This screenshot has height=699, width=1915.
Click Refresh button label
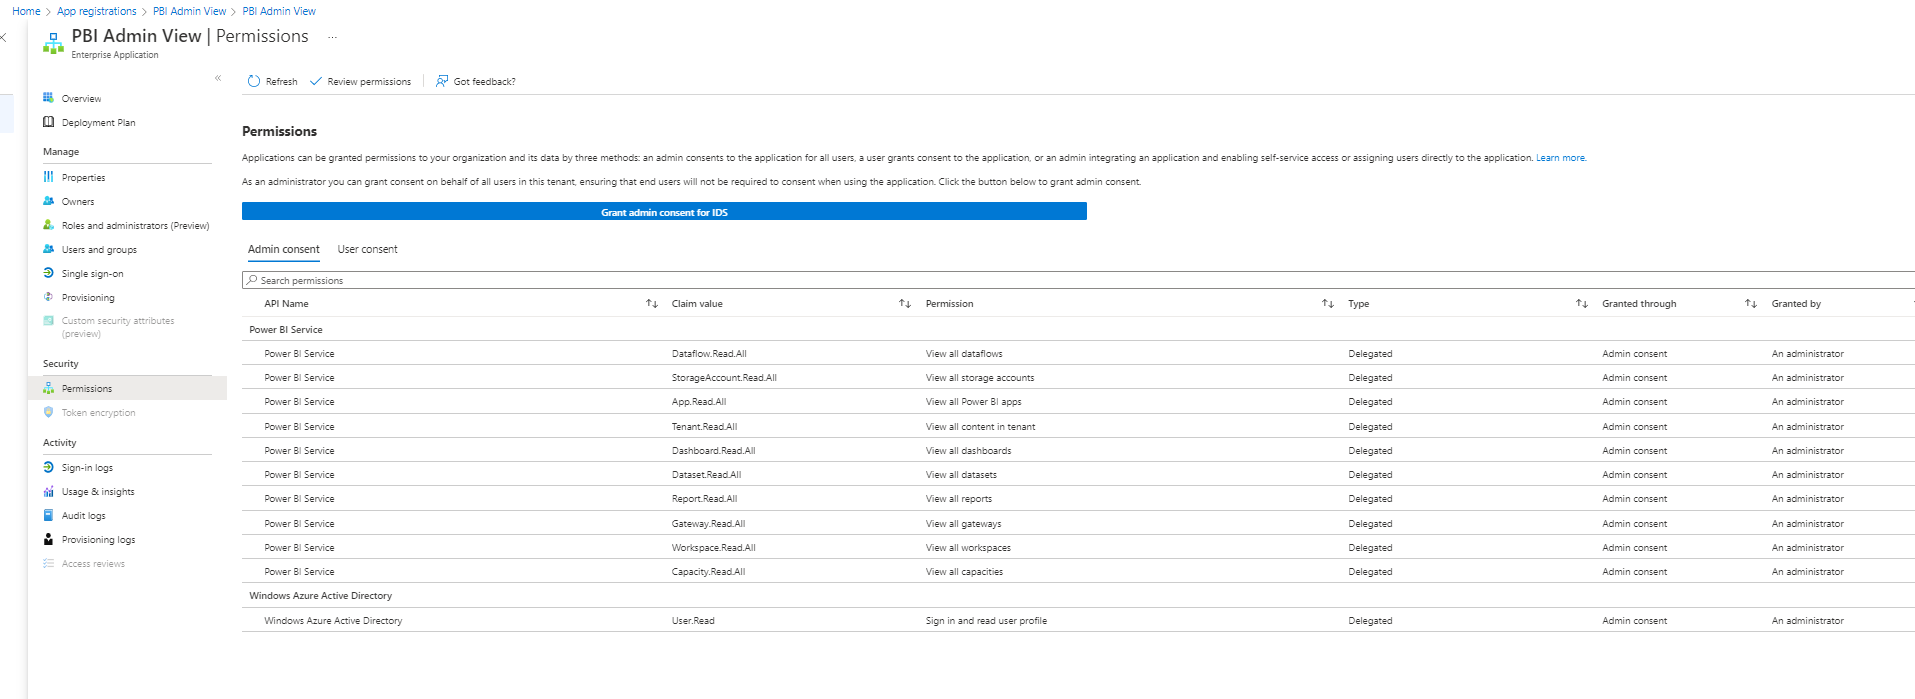(x=281, y=82)
